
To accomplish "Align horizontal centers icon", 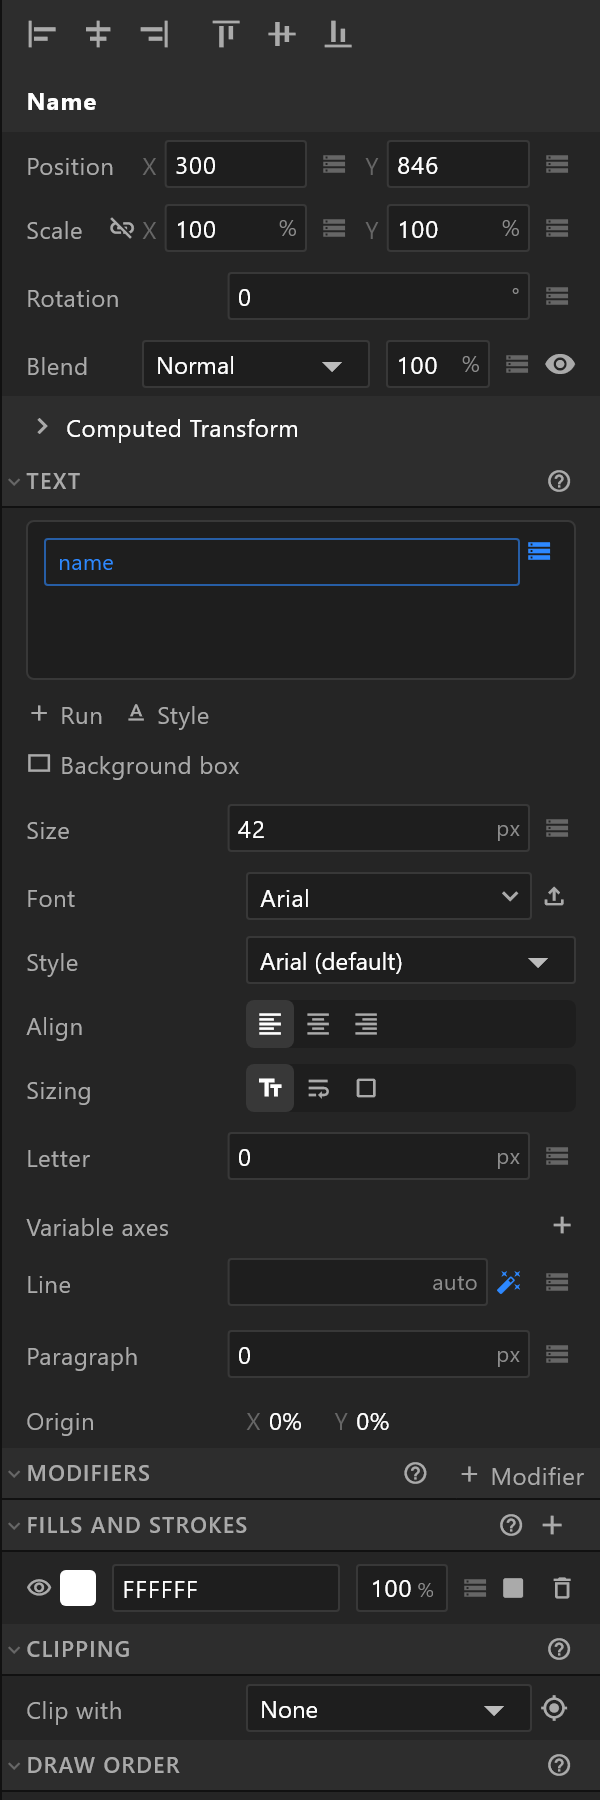I will [98, 35].
